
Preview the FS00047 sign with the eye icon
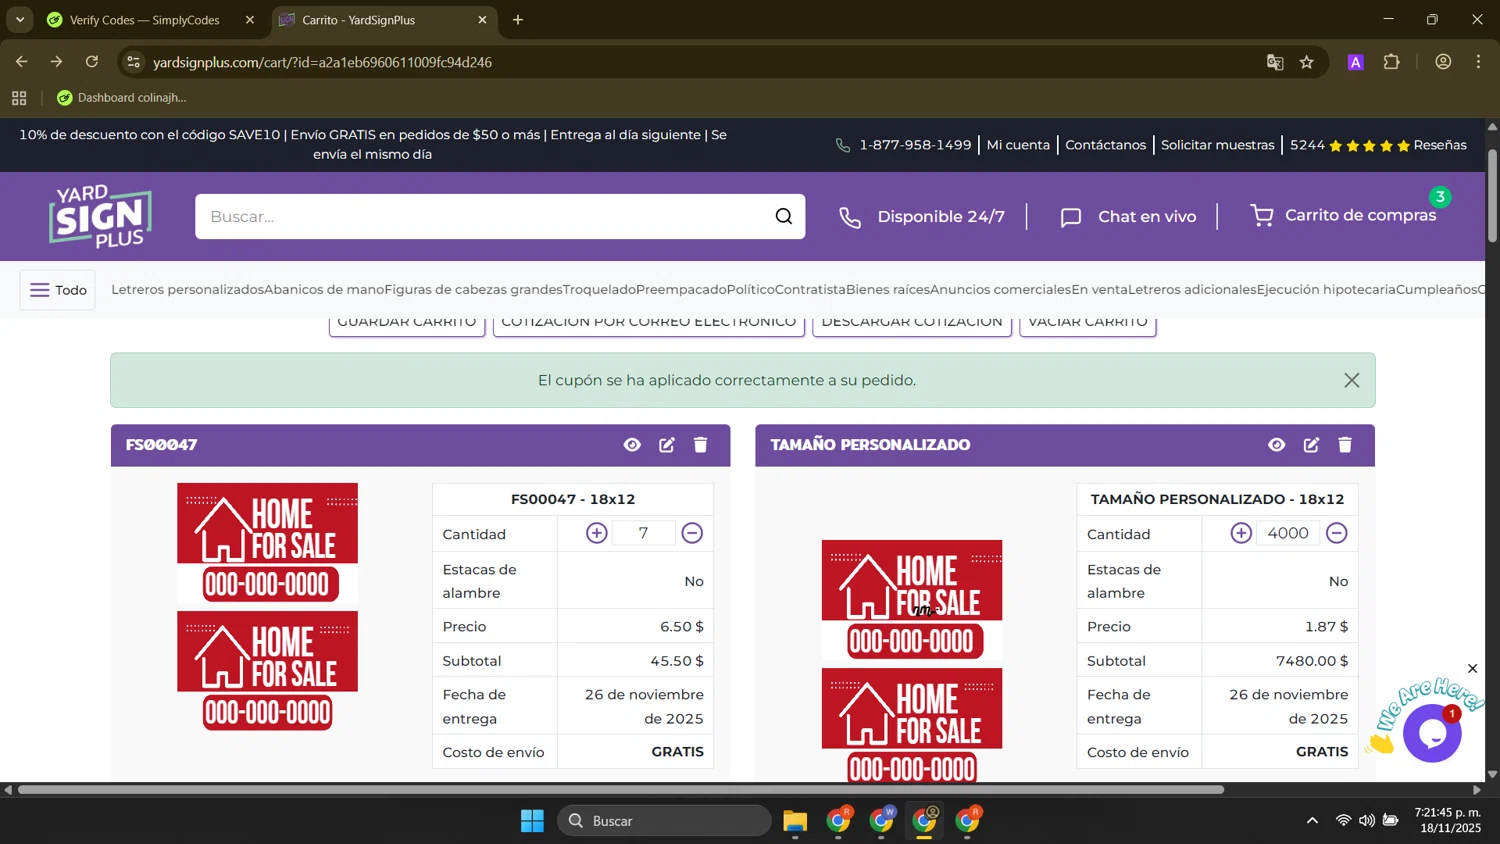pos(632,445)
